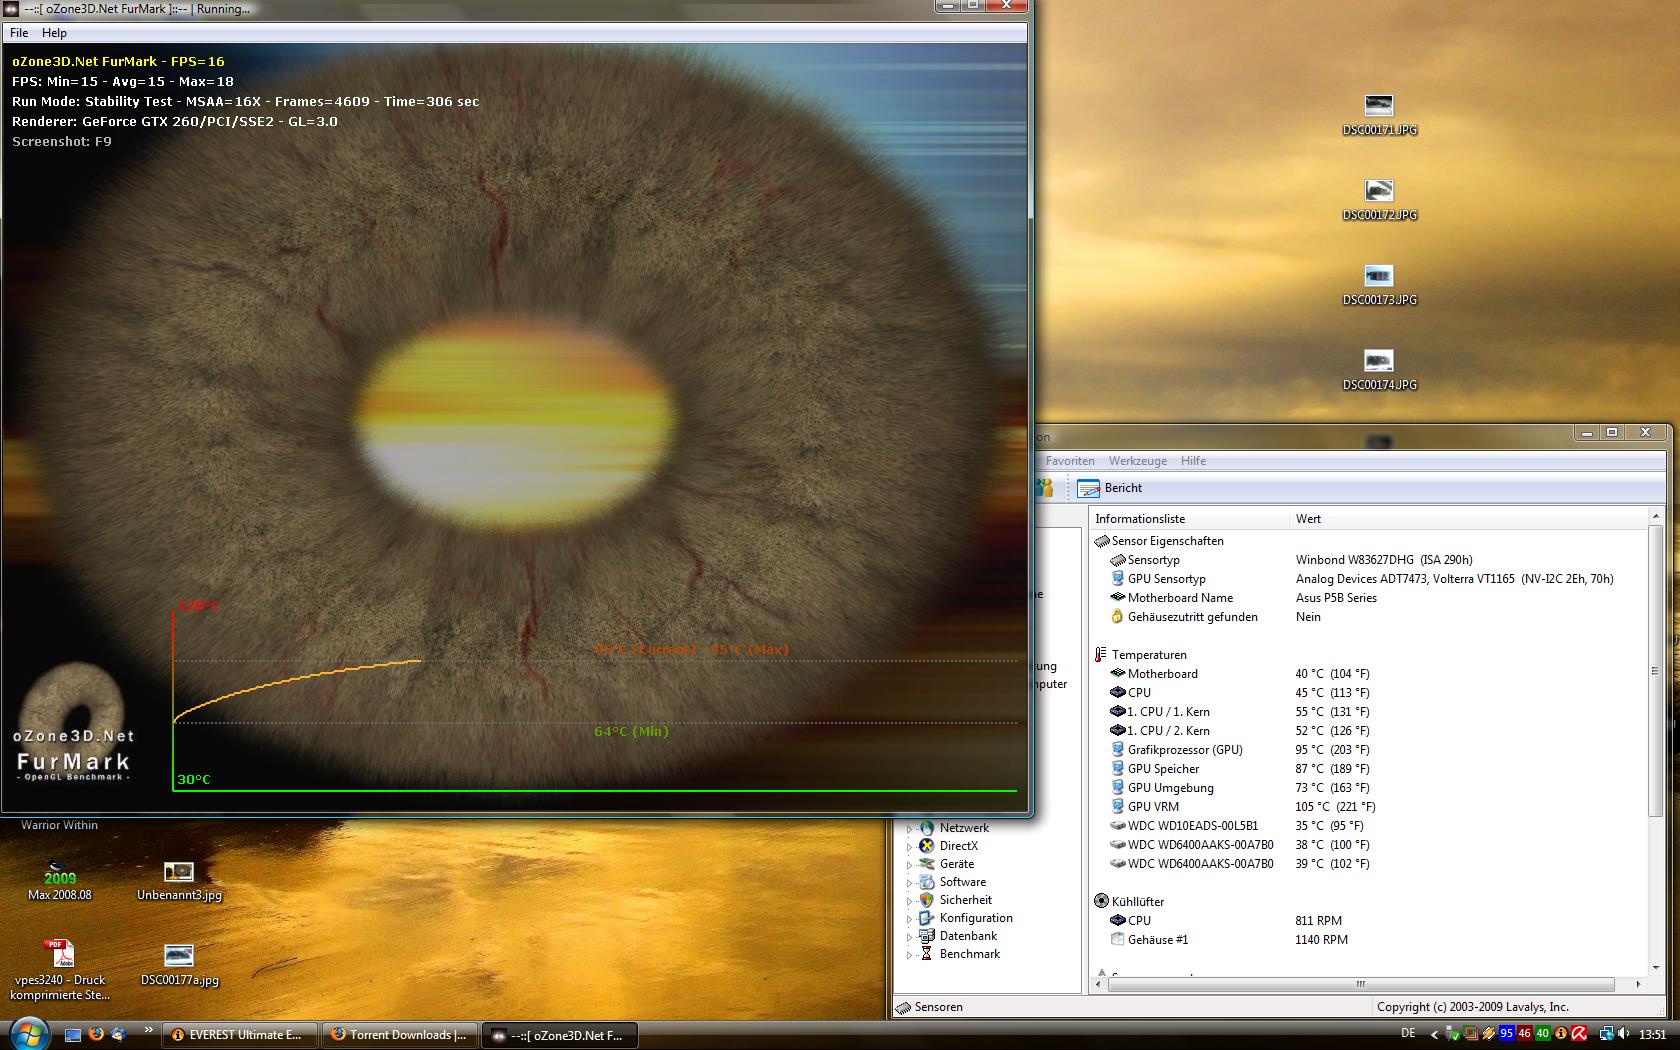The image size is (1680, 1050).
Task: Select the Grafikprozessor (GPU) temperature row
Action: click(1368, 750)
